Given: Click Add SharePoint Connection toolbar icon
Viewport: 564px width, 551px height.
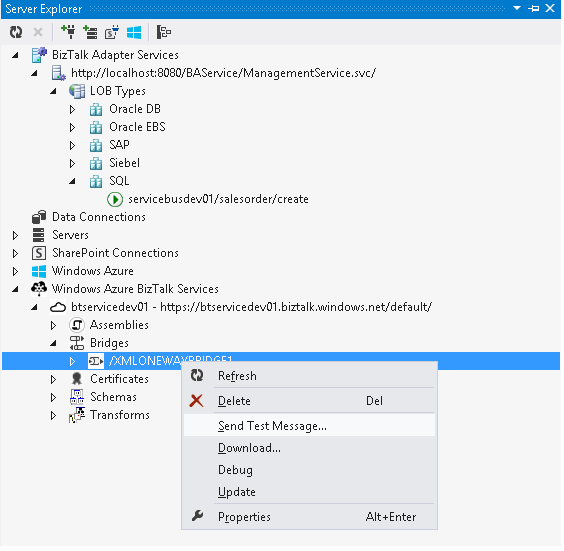Looking at the screenshot, I should (112, 32).
